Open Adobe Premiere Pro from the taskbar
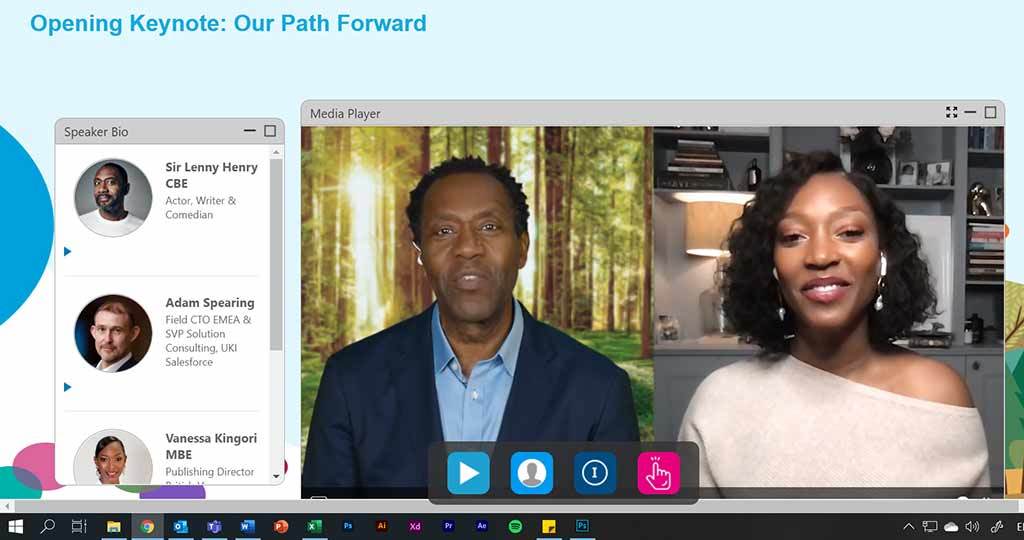This screenshot has width=1024, height=540. [448, 526]
